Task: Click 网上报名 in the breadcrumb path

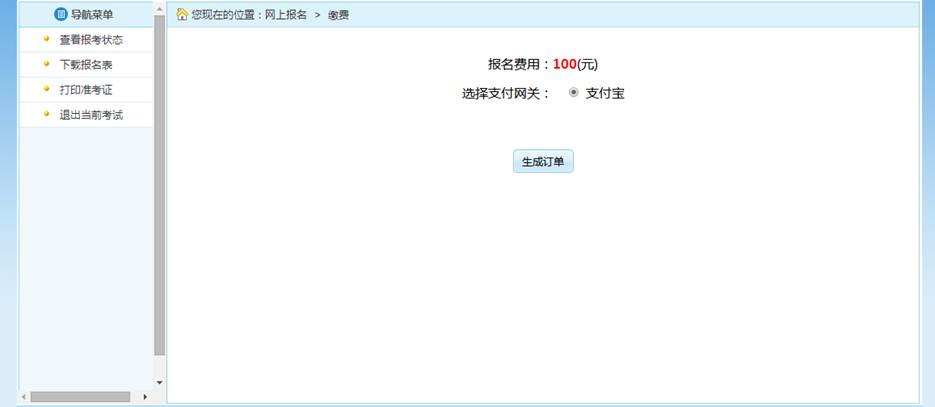Action: [286, 15]
